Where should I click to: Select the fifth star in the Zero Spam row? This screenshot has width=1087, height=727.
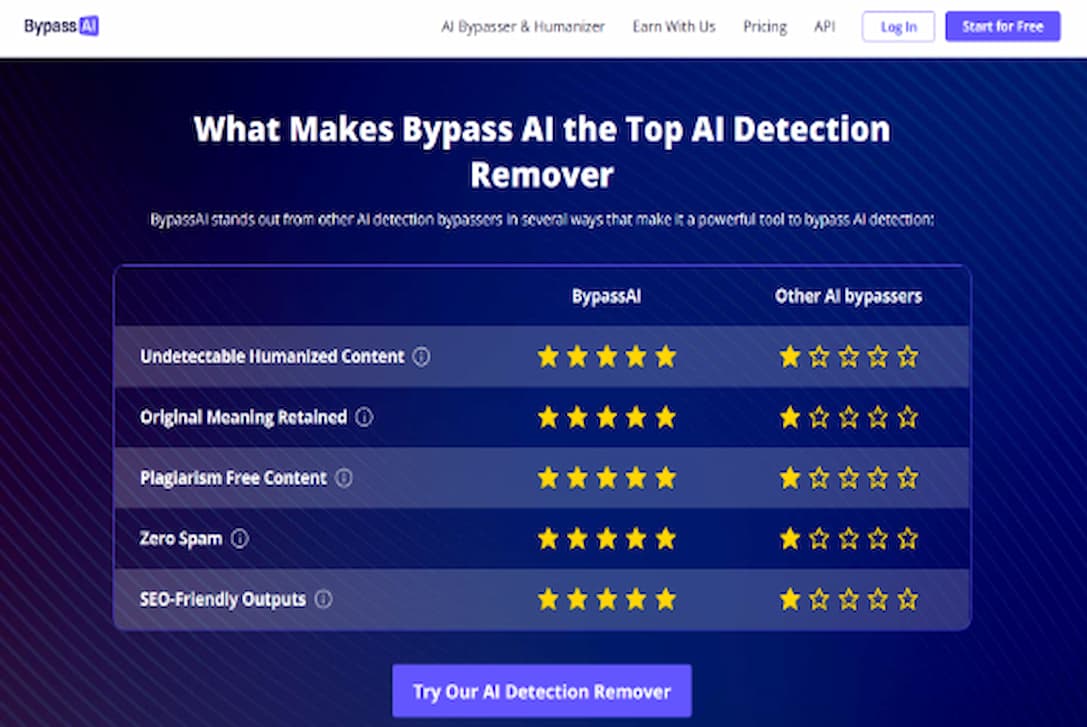[664, 538]
